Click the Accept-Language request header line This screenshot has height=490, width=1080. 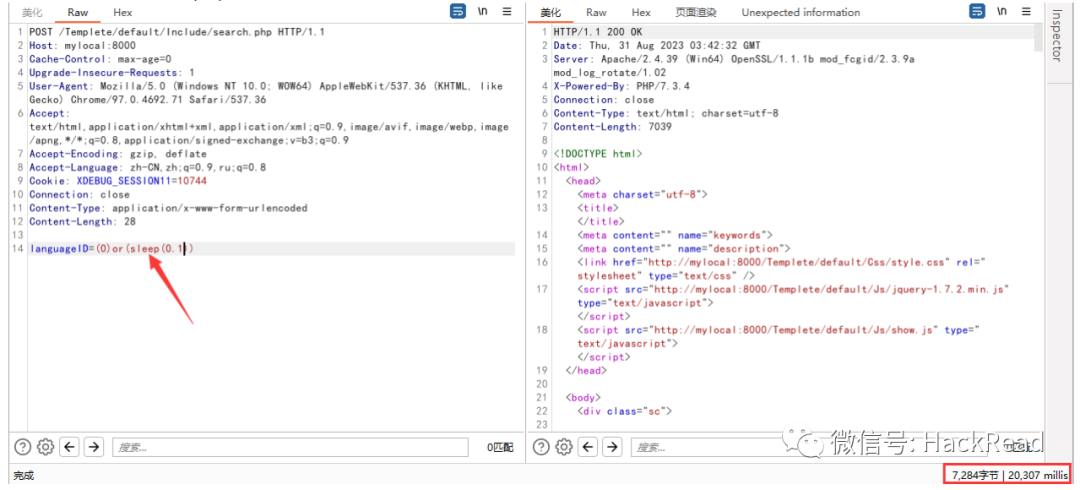point(147,167)
